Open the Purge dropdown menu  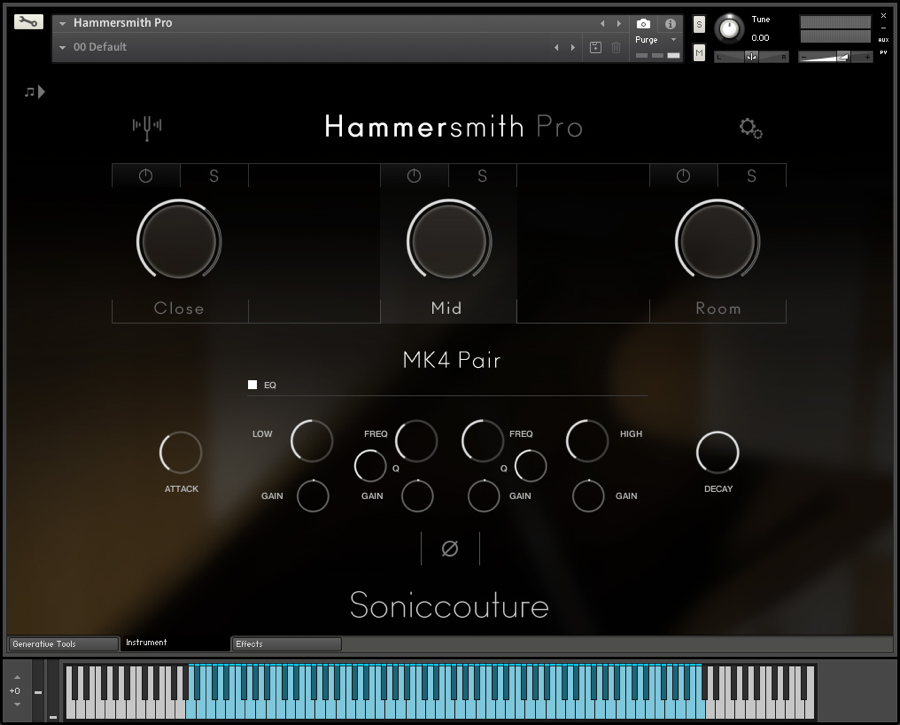tap(655, 40)
